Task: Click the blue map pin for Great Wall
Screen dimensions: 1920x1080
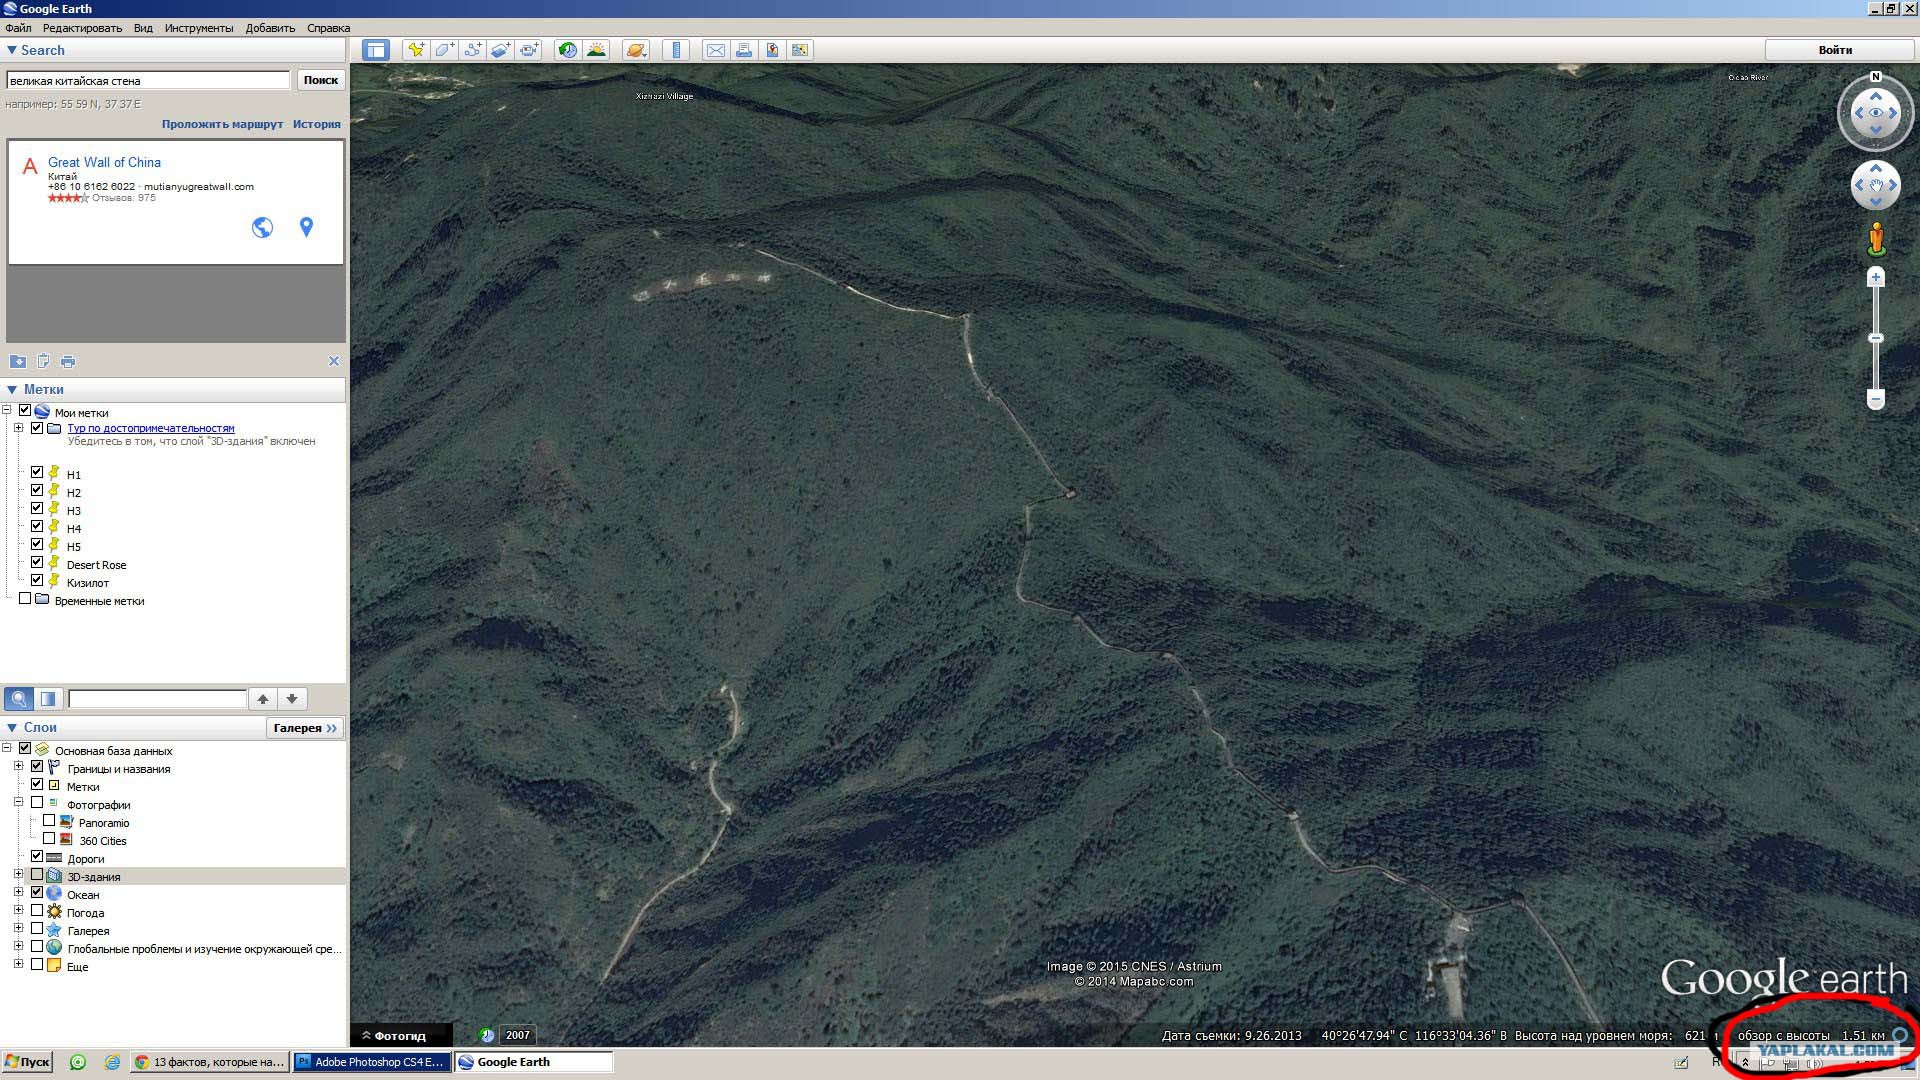Action: (x=307, y=228)
